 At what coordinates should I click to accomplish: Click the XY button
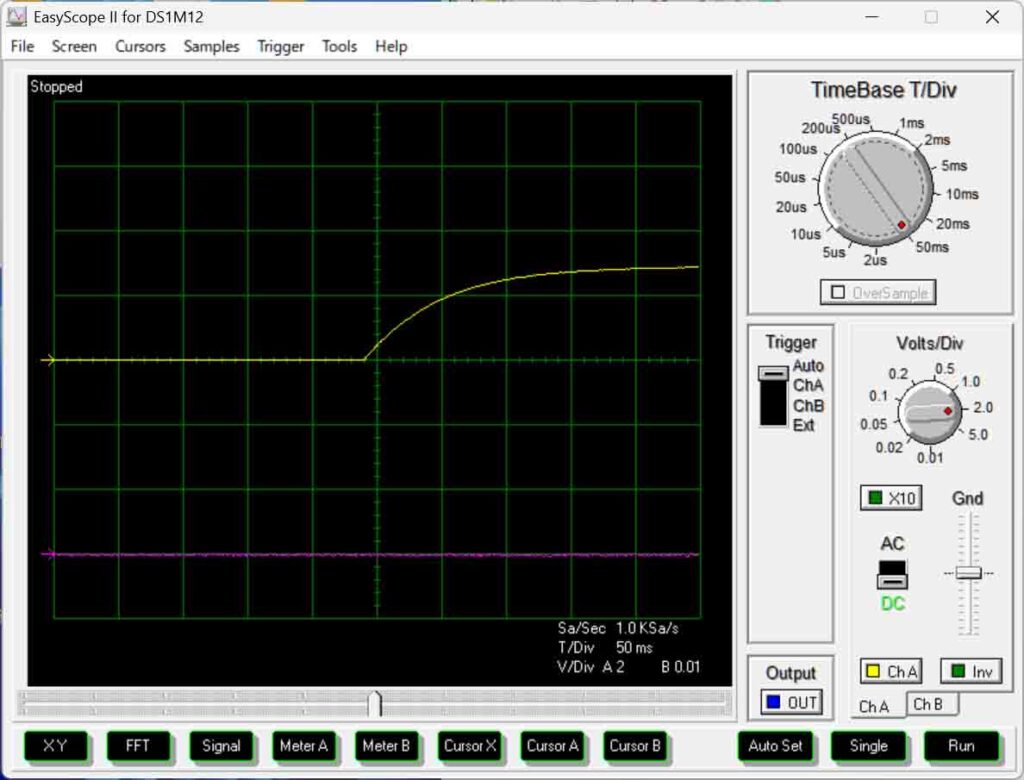(55, 746)
